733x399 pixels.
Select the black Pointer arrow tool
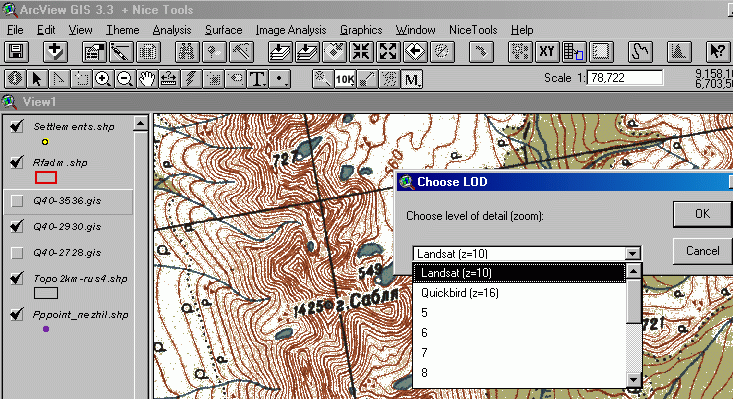click(x=36, y=78)
